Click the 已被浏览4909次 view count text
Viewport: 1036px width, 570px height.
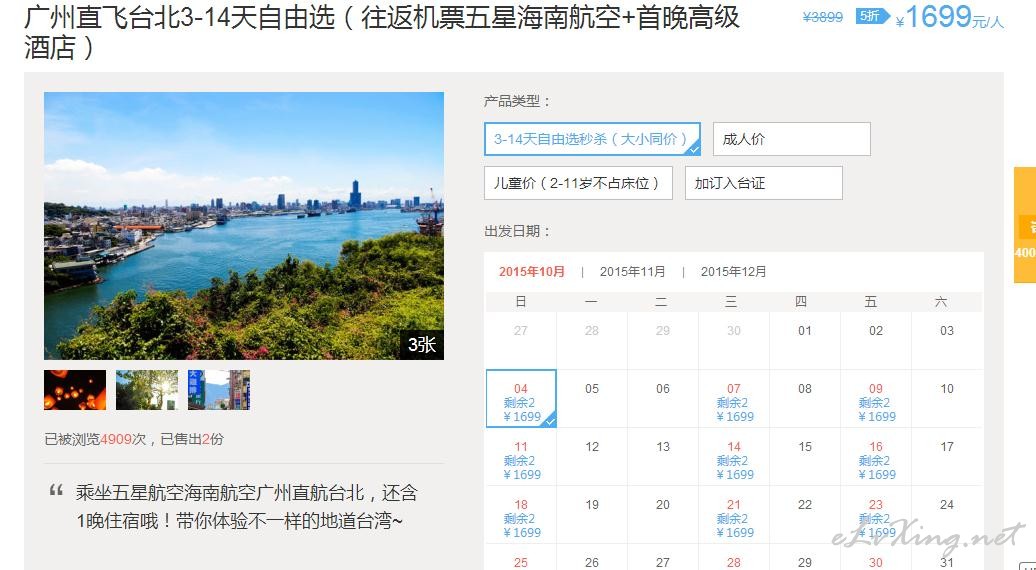tap(95, 439)
